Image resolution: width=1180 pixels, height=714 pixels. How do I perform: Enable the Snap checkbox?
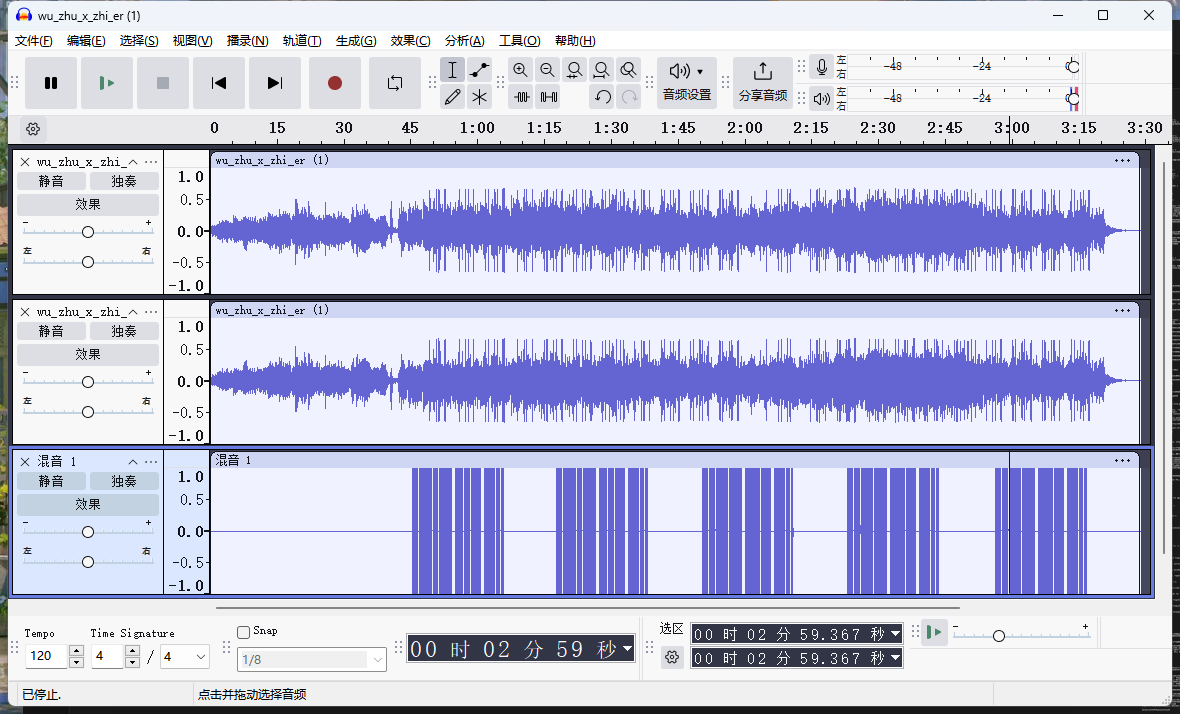[244, 632]
